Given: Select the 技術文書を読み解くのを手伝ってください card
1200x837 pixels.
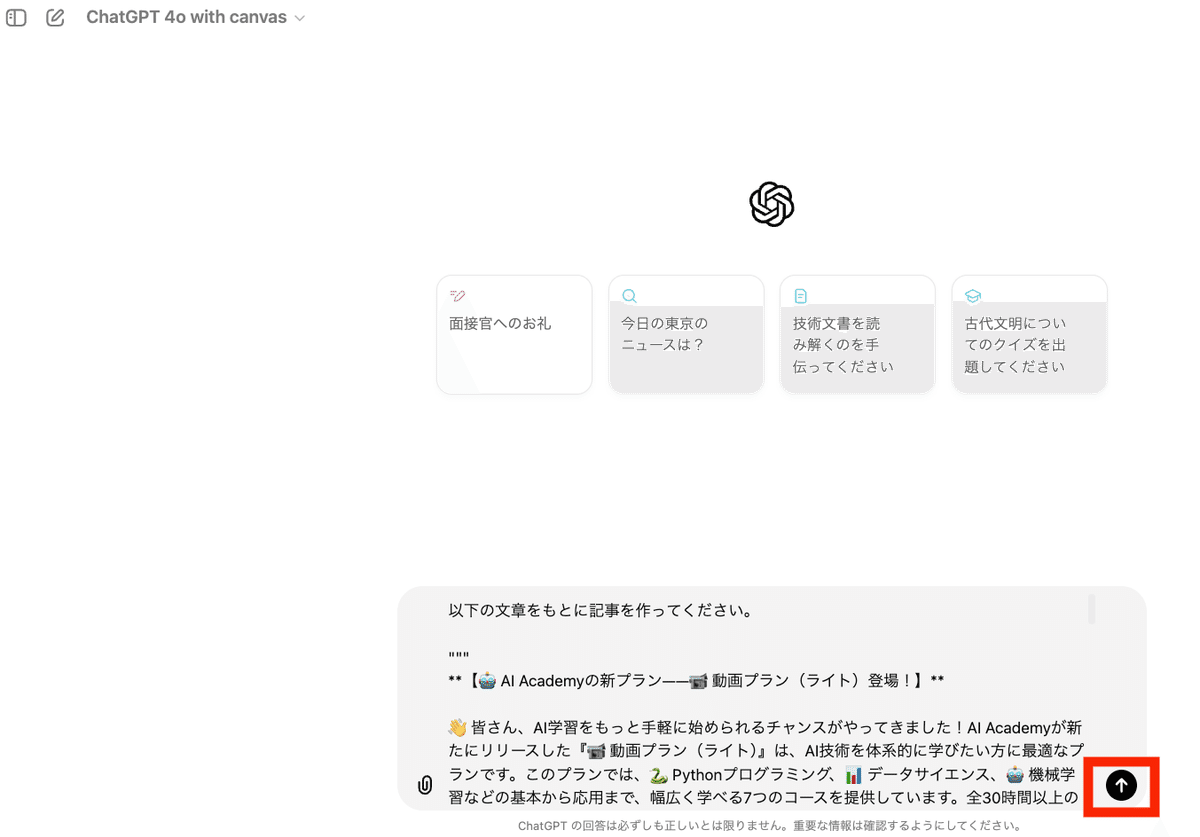Looking at the screenshot, I should (858, 335).
